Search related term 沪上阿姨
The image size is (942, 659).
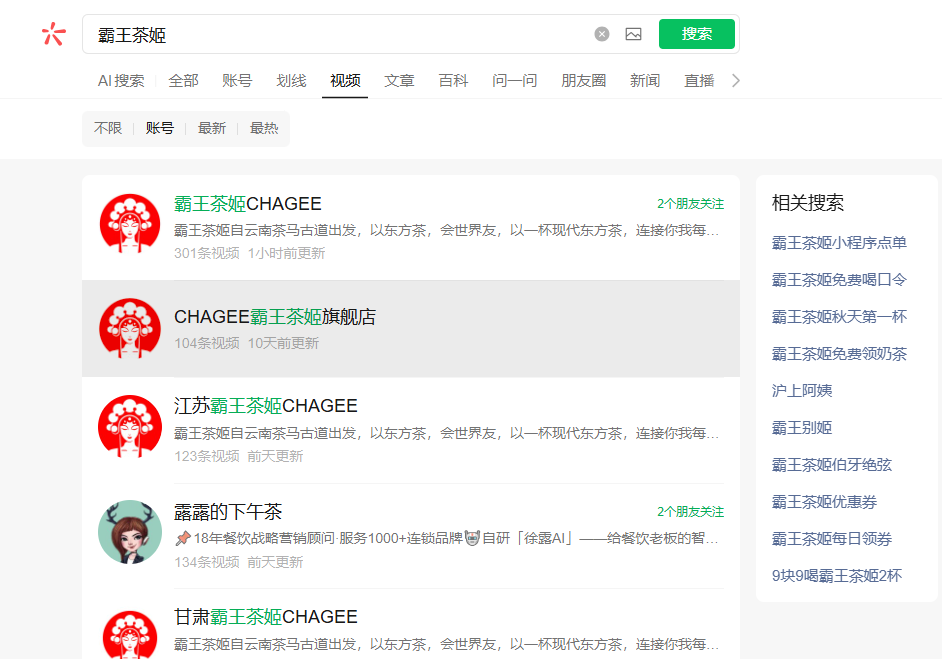click(801, 390)
